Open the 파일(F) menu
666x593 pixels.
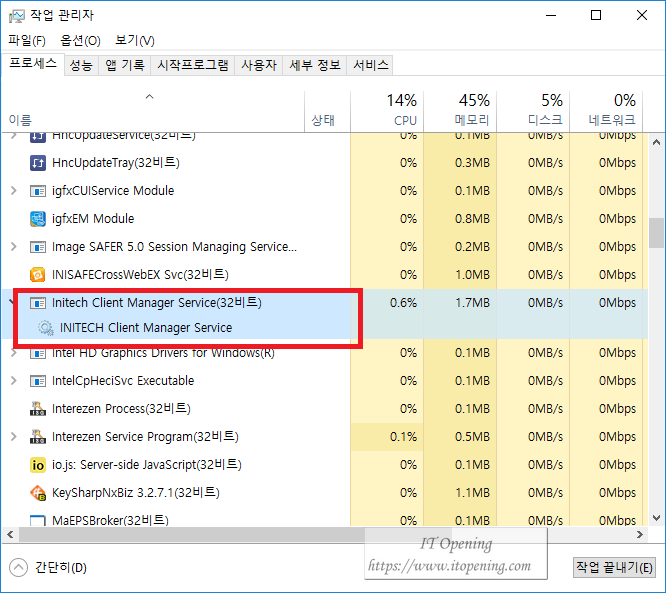[27, 40]
